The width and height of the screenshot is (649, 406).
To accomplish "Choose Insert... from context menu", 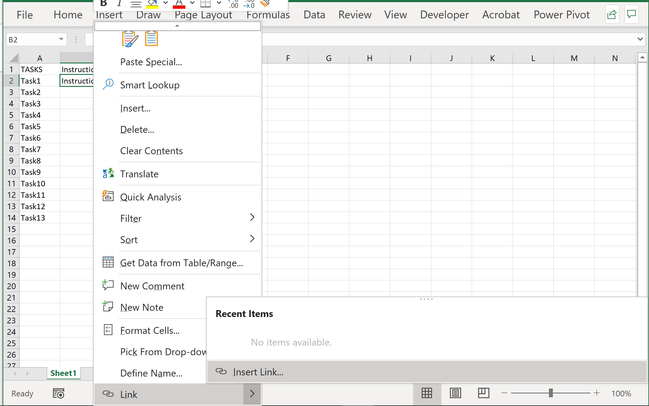I will click(x=135, y=108).
